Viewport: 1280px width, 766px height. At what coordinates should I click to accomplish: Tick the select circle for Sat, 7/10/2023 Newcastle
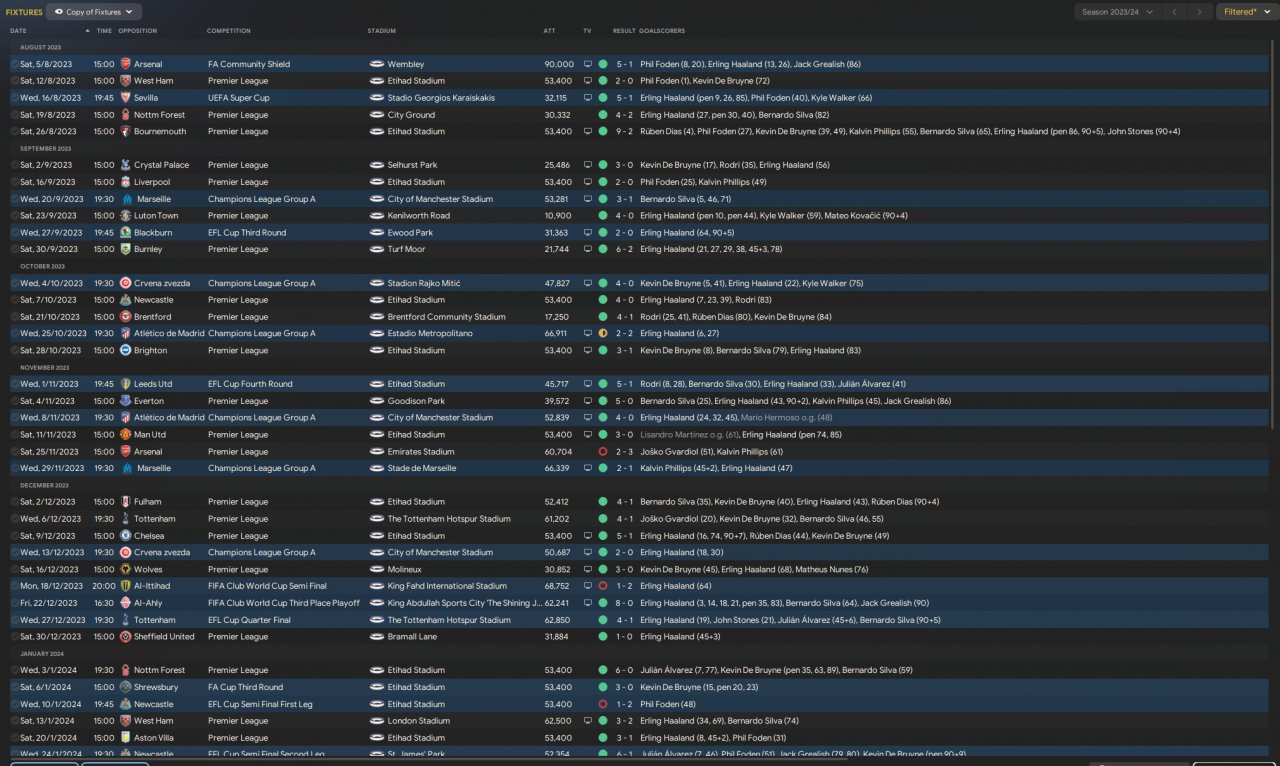coord(14,300)
